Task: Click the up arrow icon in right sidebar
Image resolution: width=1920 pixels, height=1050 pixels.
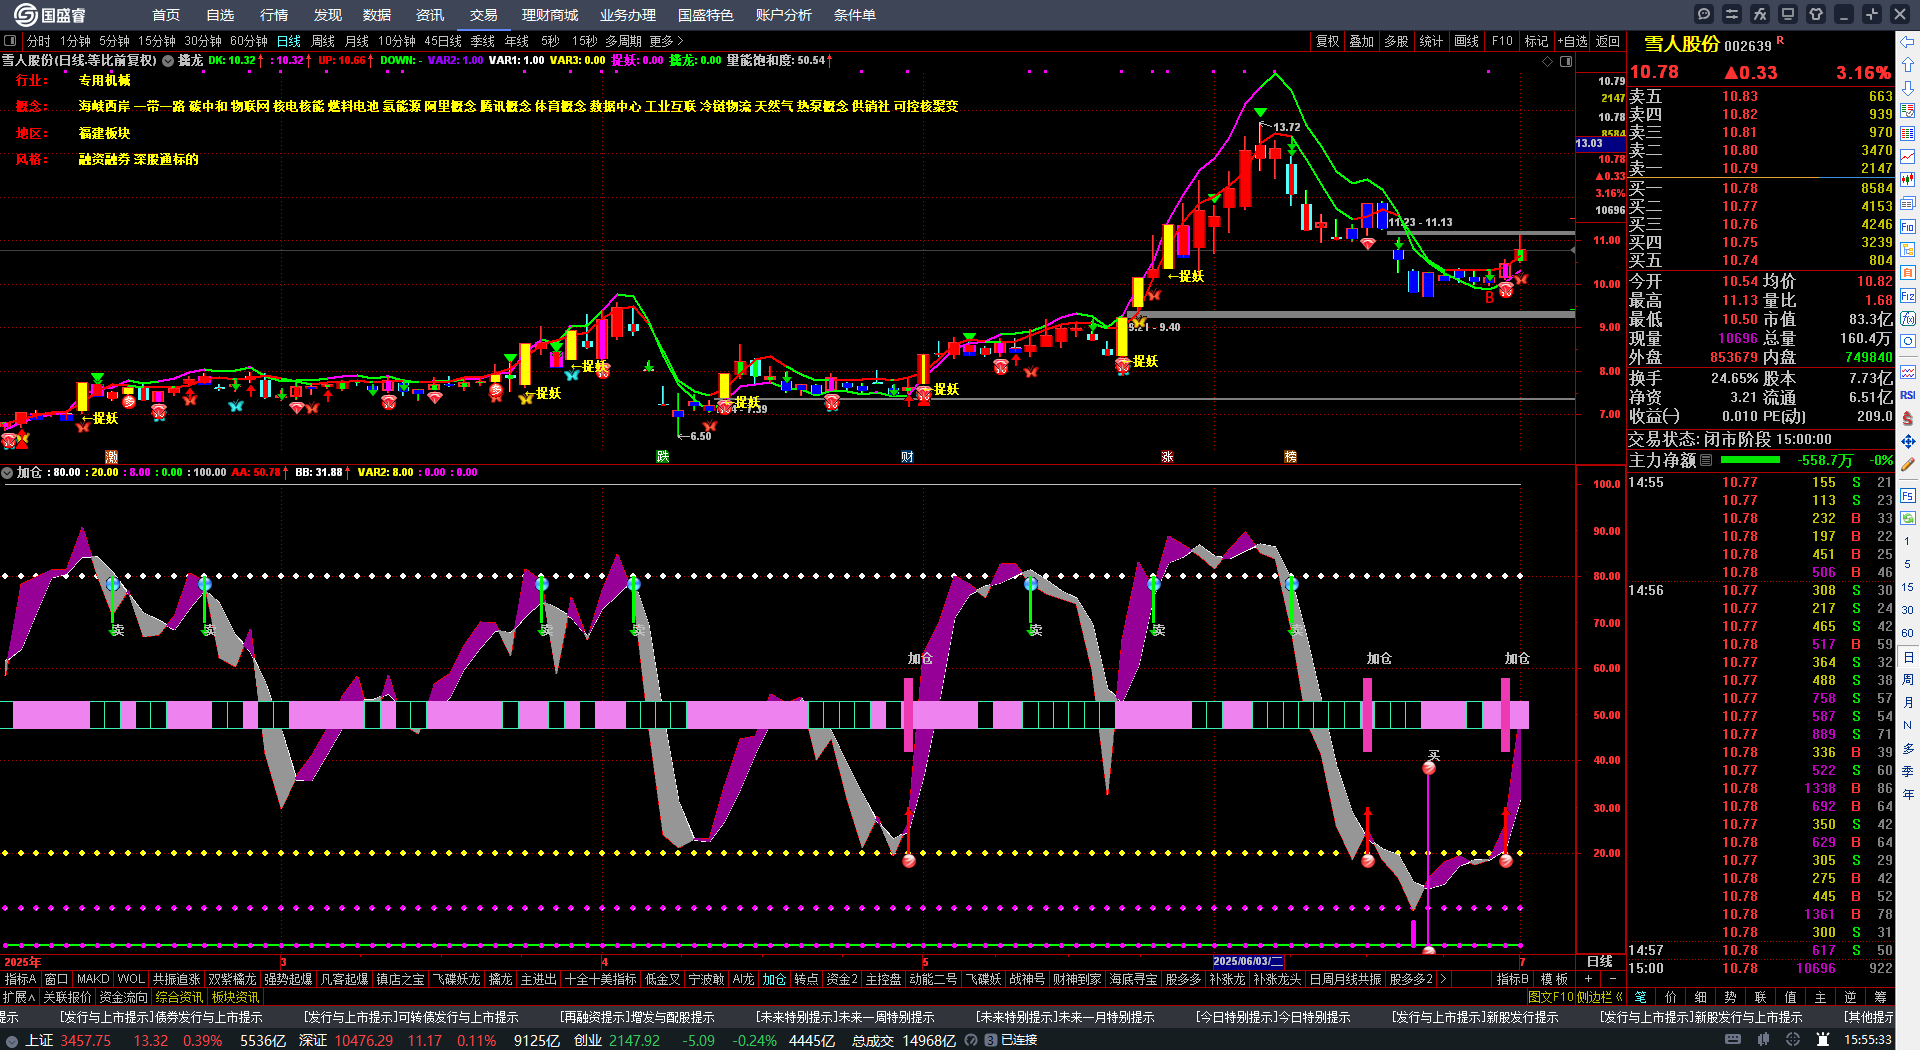Action: click(1908, 64)
